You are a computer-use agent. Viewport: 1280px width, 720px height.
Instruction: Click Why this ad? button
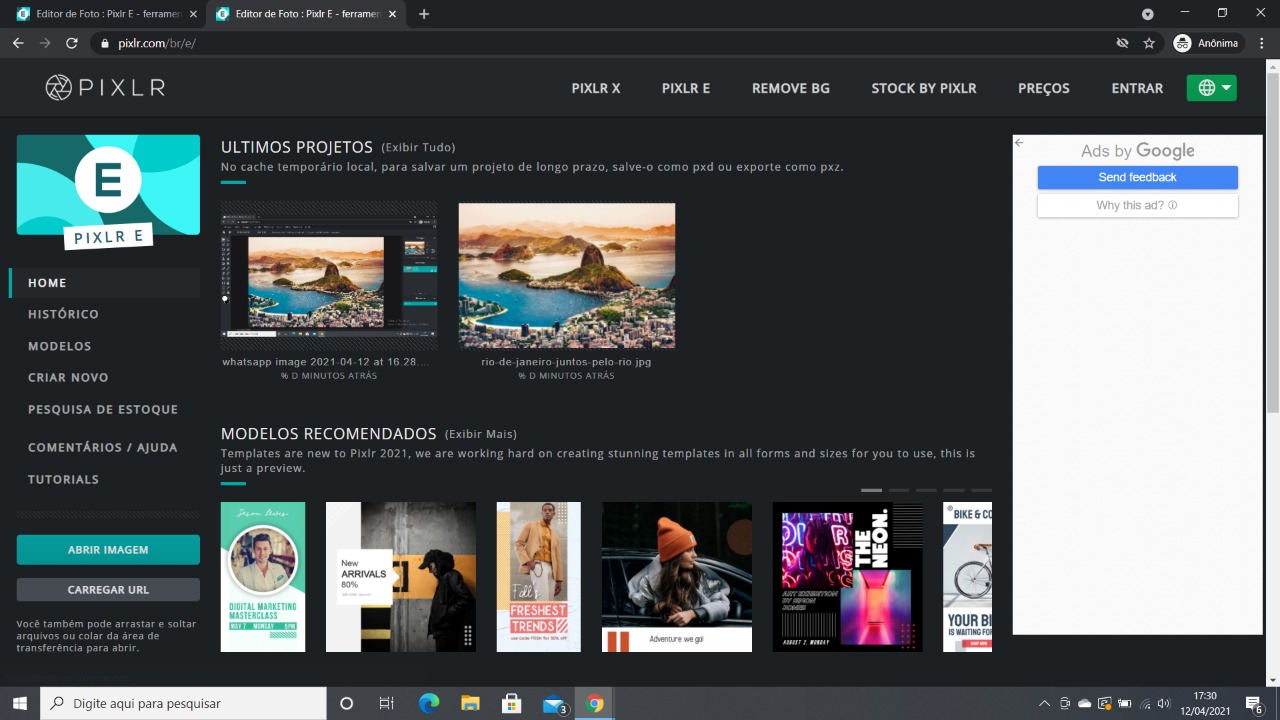1138,205
